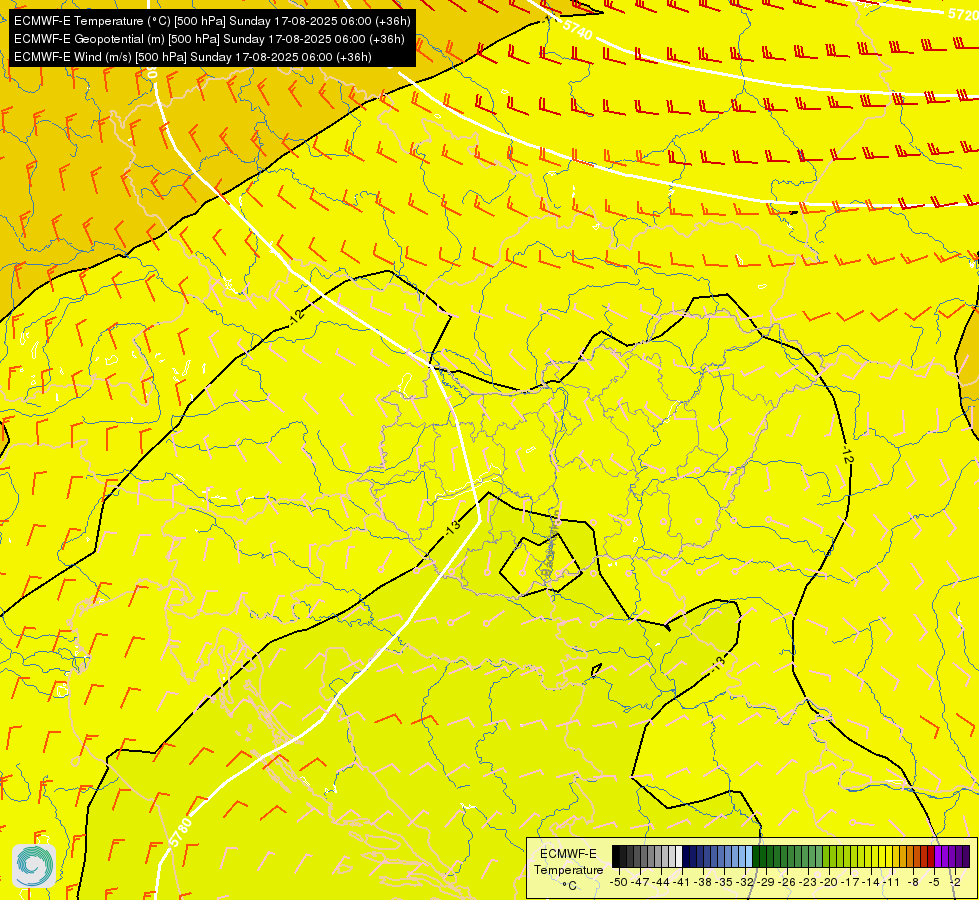979x900 pixels.
Task: Select the ECMWF-E Temperature title line
Action: 212,21
